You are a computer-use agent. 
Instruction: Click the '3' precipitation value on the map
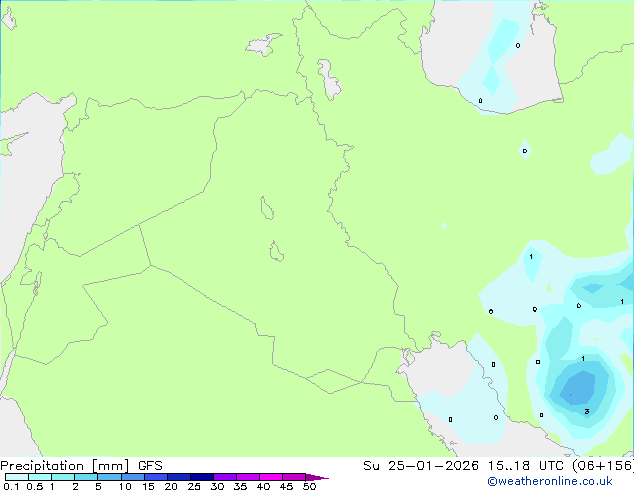pyautogui.click(x=587, y=411)
